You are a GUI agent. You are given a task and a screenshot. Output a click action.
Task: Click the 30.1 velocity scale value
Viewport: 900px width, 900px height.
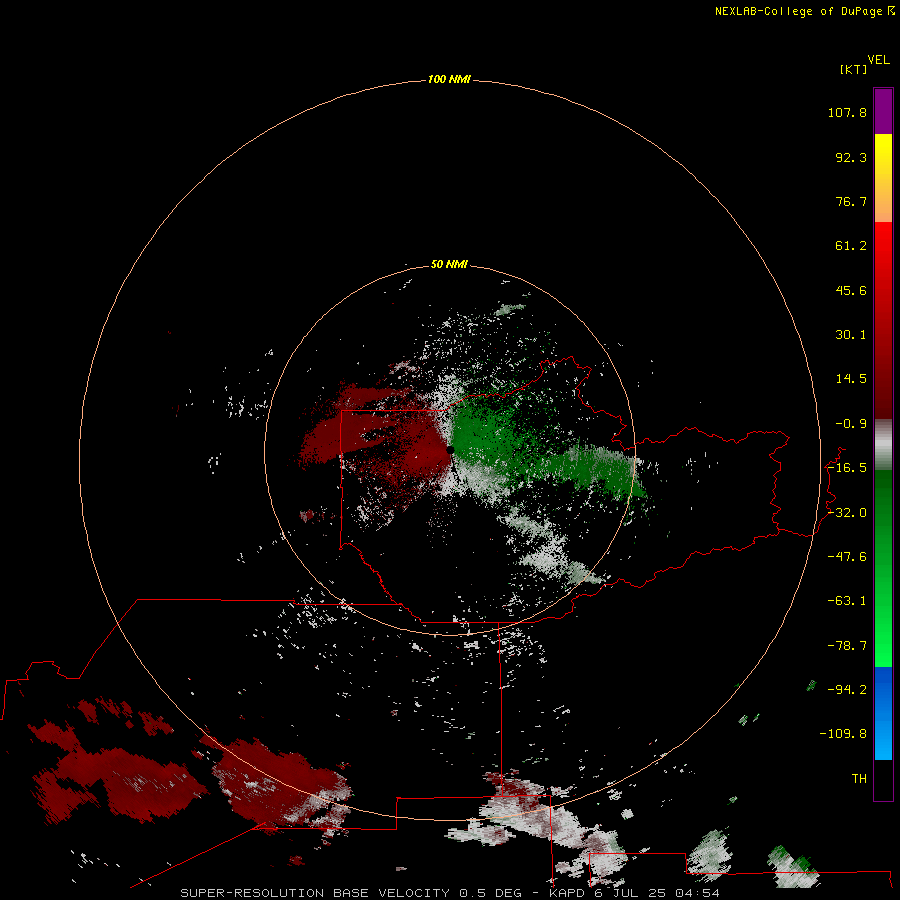pyautogui.click(x=851, y=335)
